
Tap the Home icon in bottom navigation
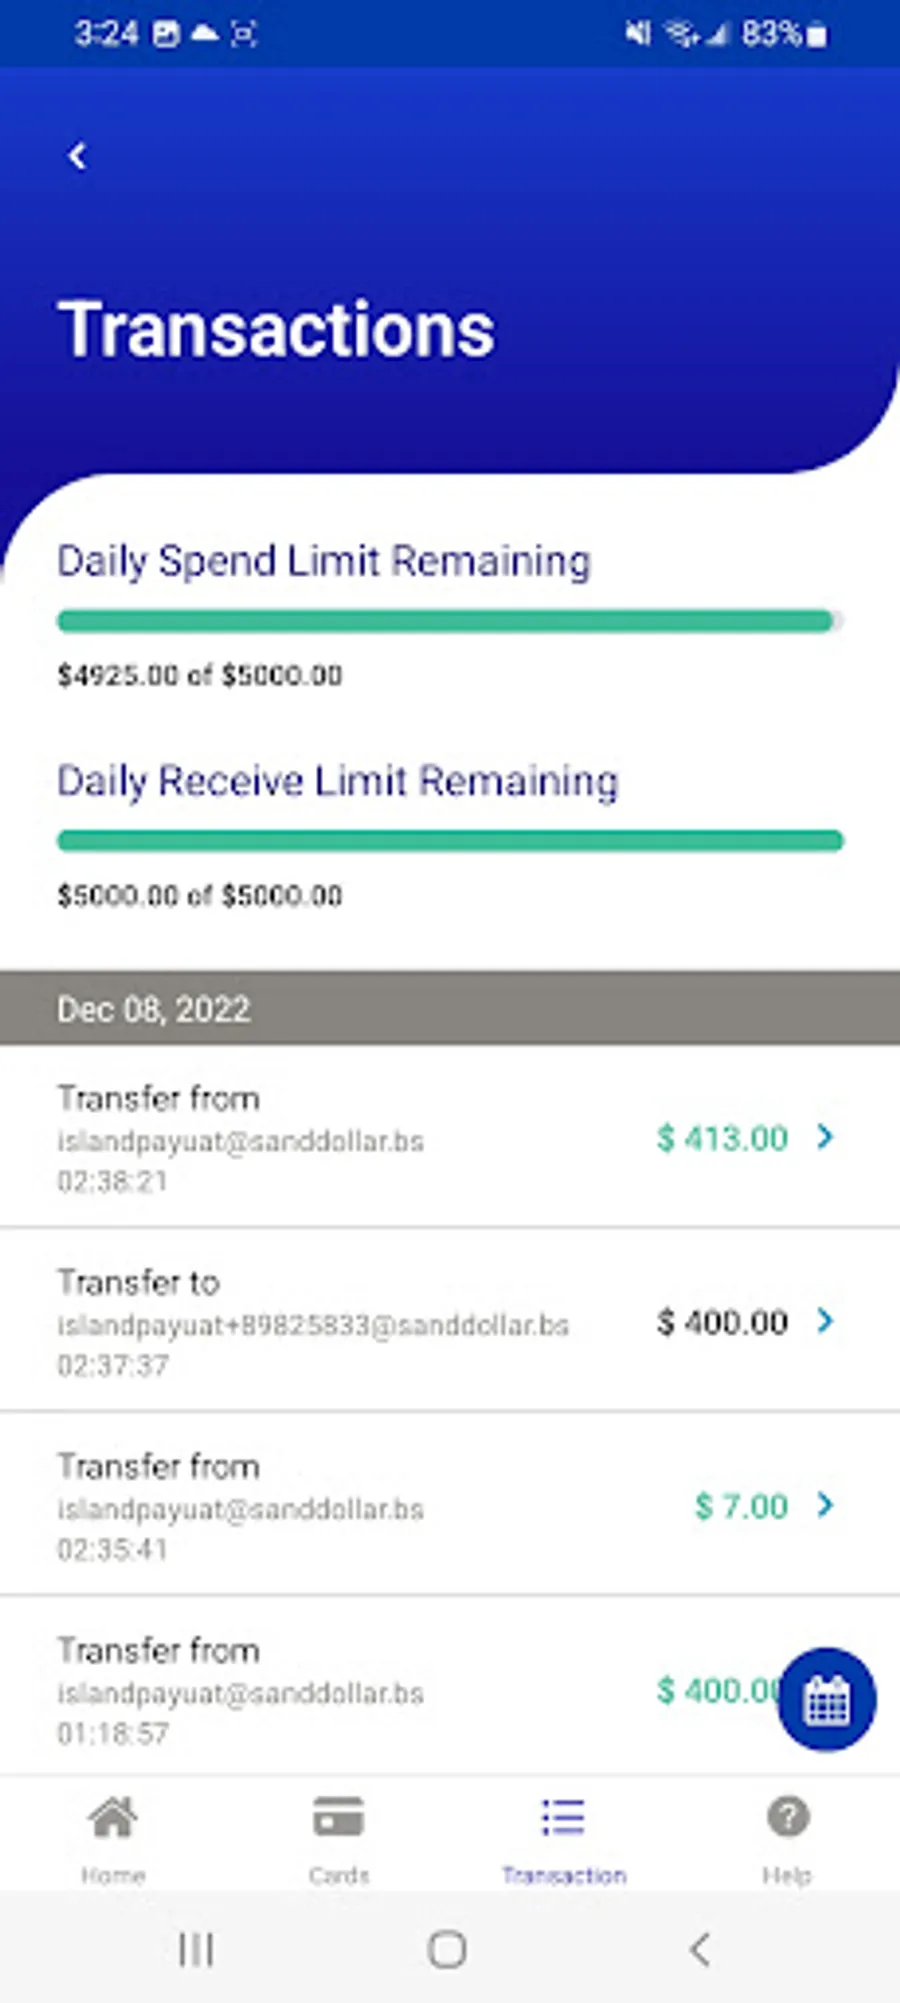pyautogui.click(x=113, y=1817)
